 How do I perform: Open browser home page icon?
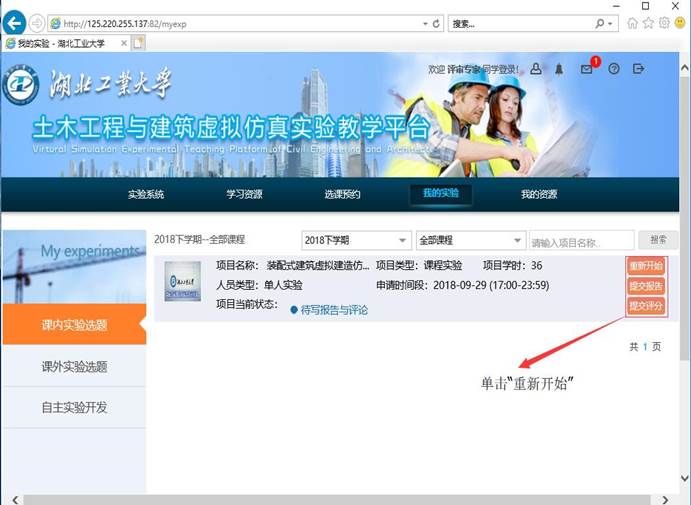pos(632,22)
